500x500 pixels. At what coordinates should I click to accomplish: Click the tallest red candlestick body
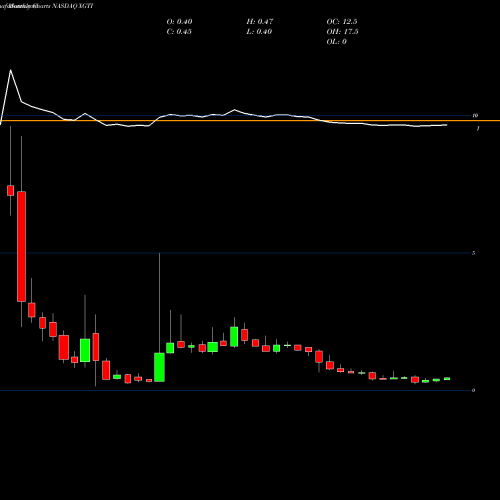click(21, 246)
